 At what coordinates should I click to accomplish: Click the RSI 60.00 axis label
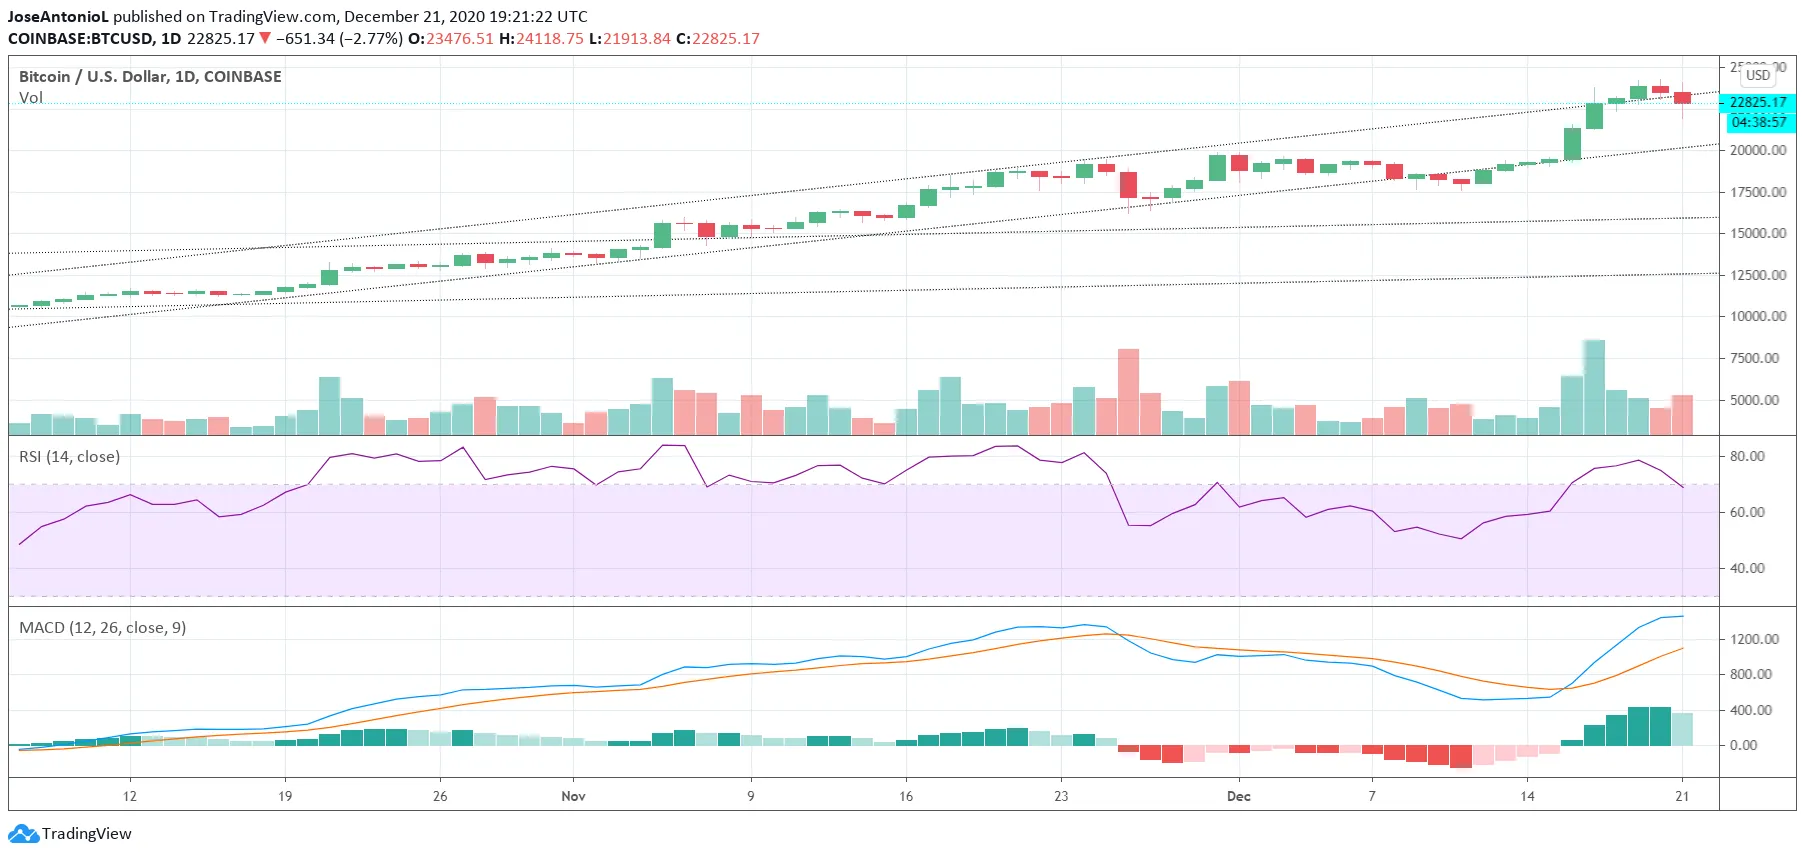(x=1748, y=512)
